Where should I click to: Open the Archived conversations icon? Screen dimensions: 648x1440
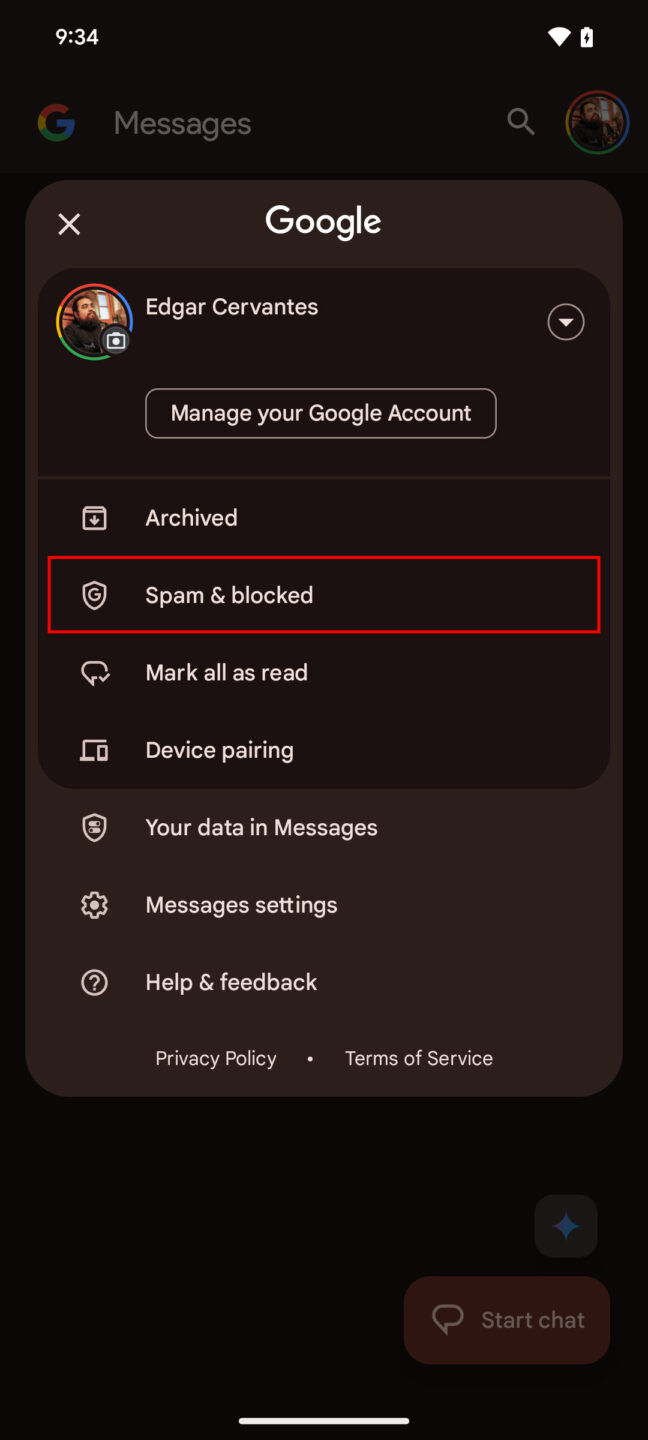(x=94, y=518)
